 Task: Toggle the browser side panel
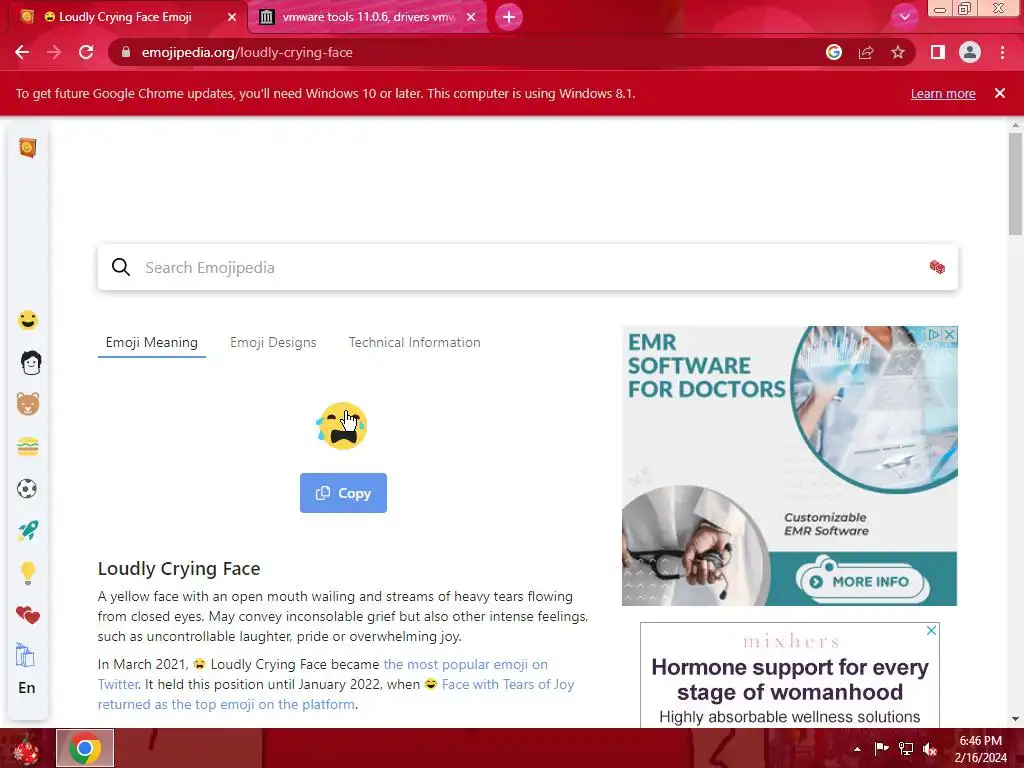coord(938,52)
